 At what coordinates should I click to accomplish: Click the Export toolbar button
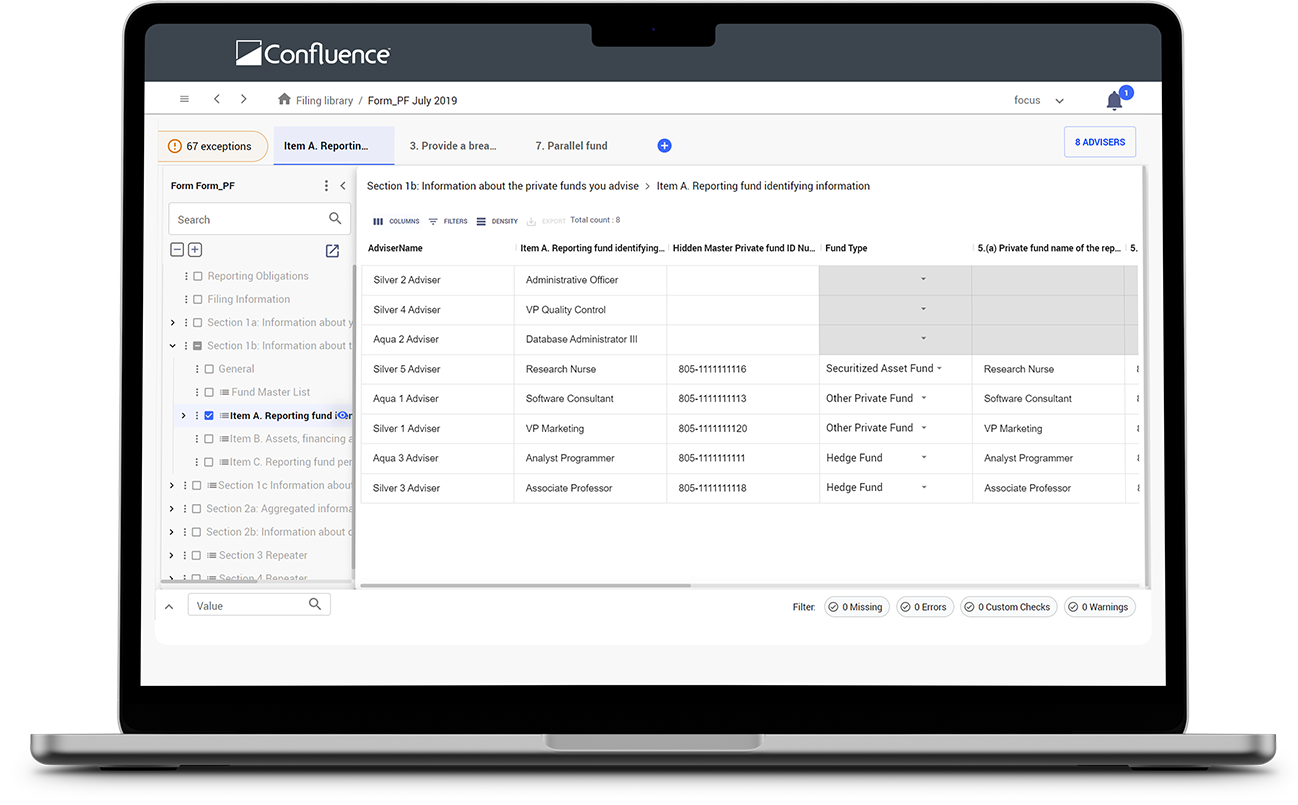[x=546, y=221]
